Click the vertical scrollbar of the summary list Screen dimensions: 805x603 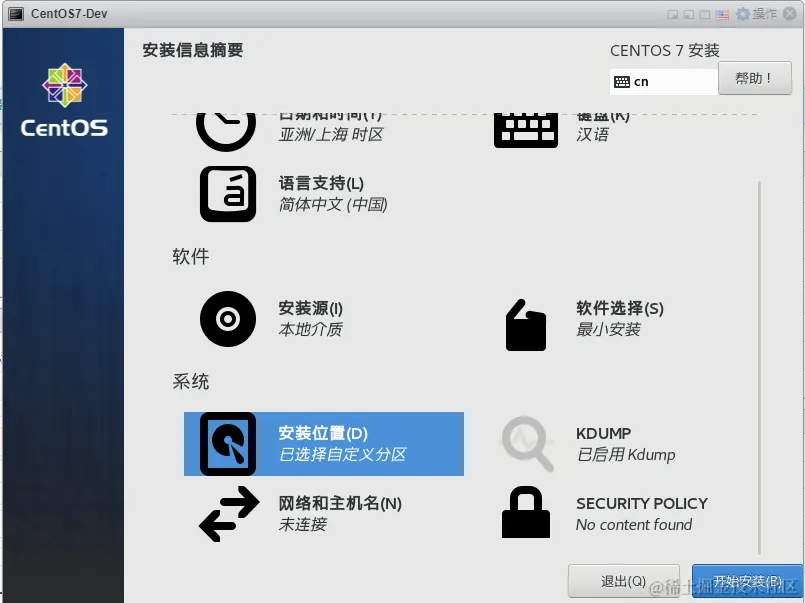coord(759,367)
